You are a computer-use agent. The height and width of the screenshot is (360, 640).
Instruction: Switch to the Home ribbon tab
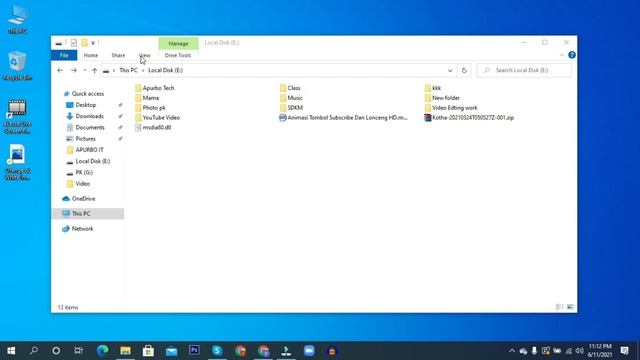(91, 55)
